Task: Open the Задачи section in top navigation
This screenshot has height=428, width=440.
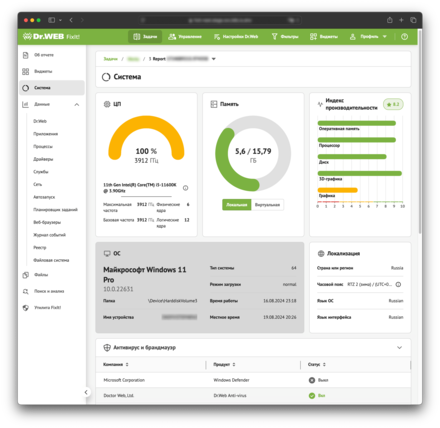Action: 145,37
